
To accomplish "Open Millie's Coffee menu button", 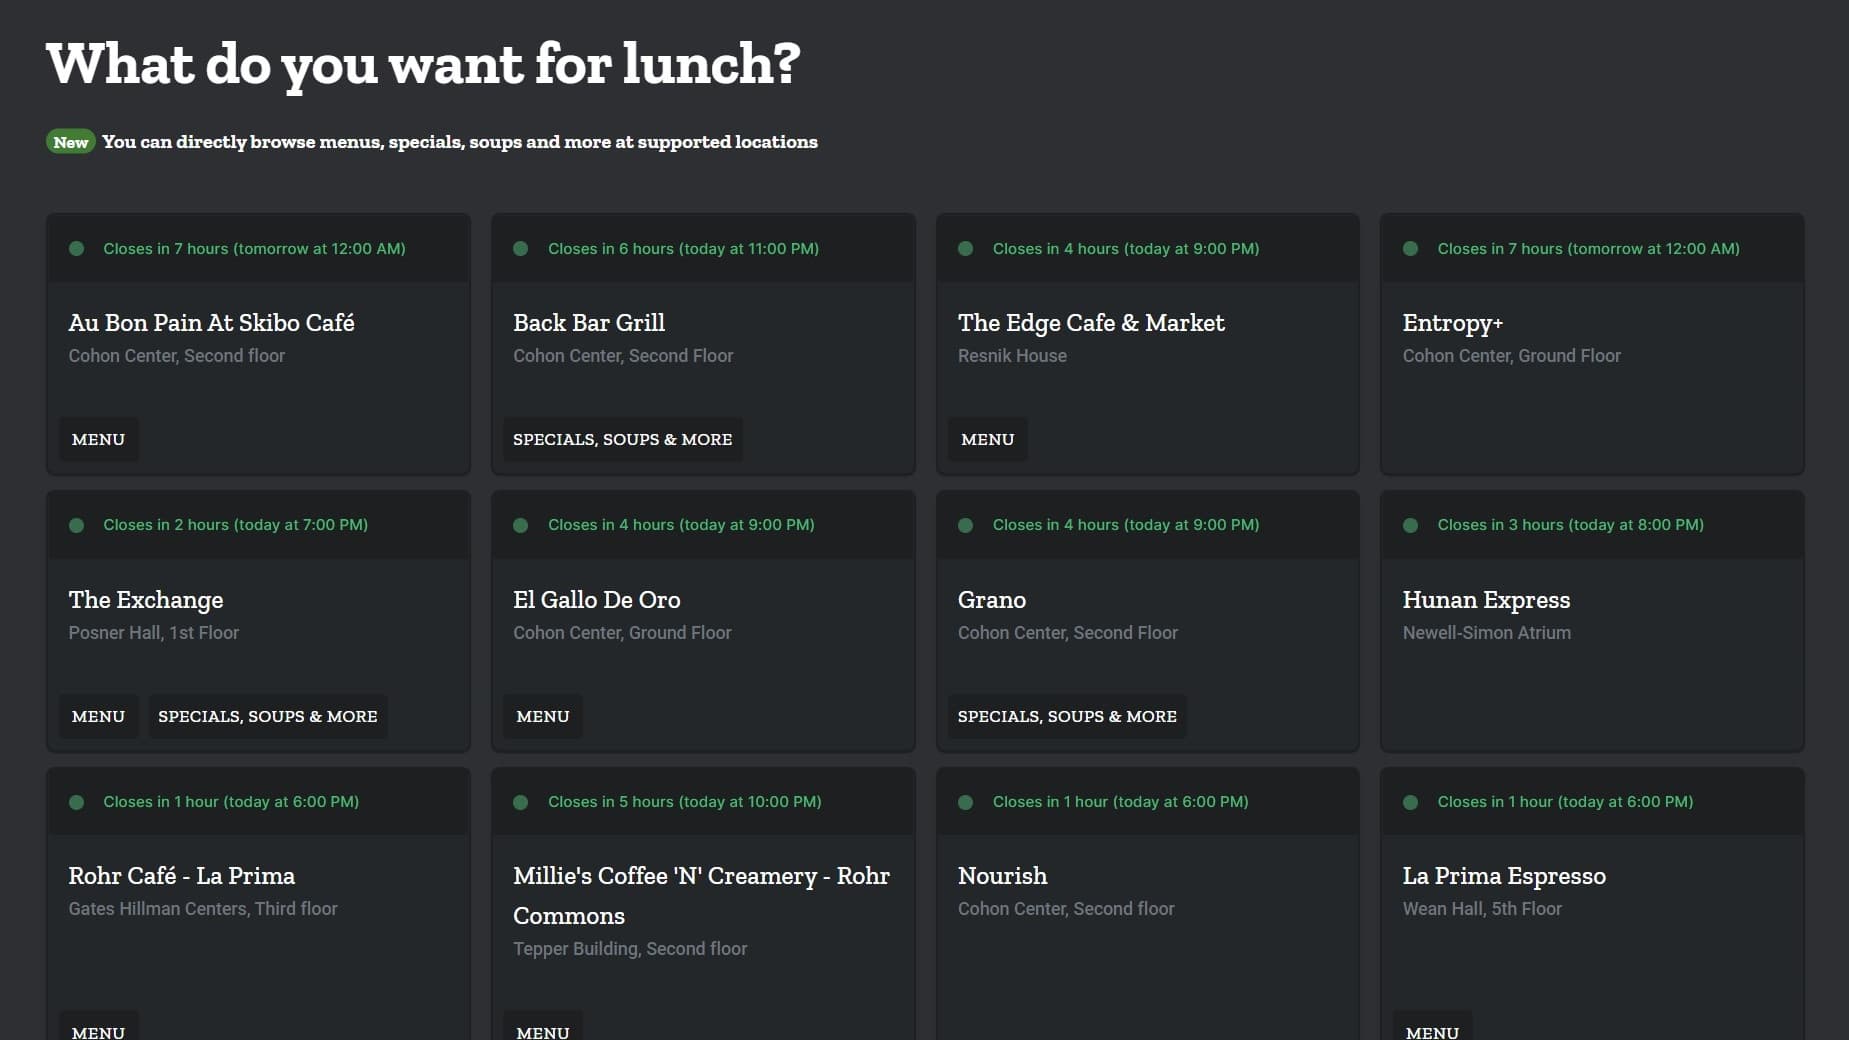I will click(x=543, y=1028).
